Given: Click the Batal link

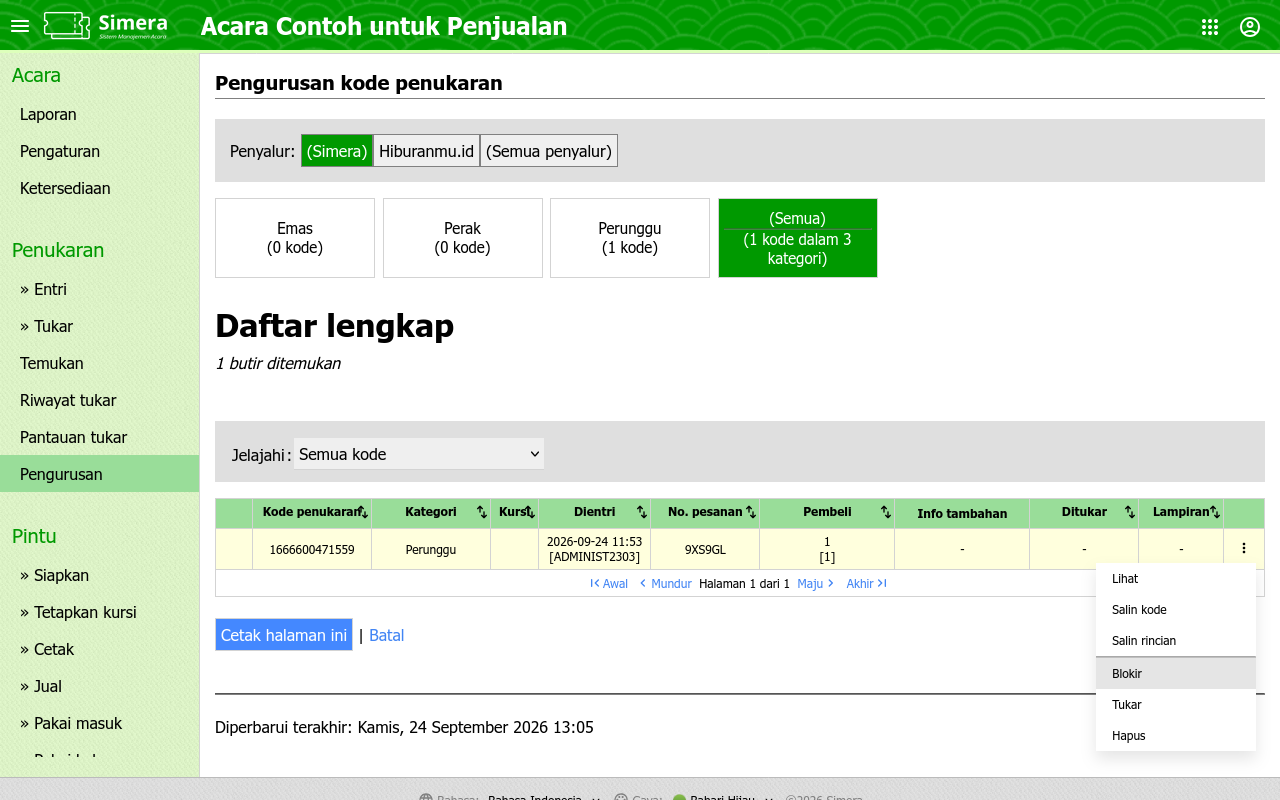Looking at the screenshot, I should (x=386, y=635).
